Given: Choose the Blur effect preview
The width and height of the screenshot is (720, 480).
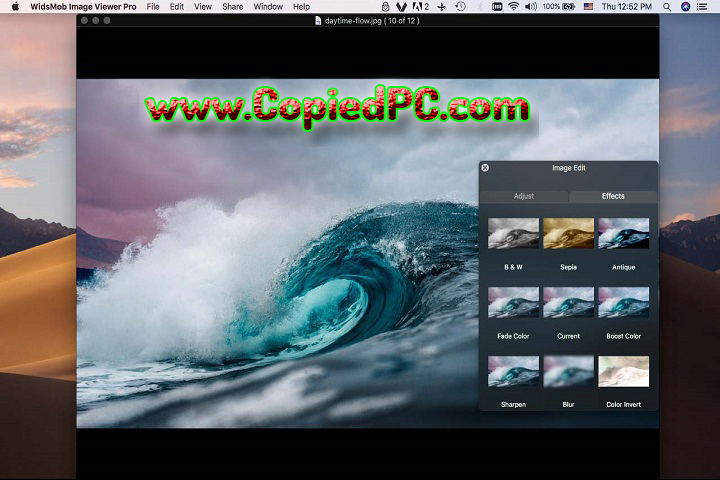Looking at the screenshot, I should (568, 372).
